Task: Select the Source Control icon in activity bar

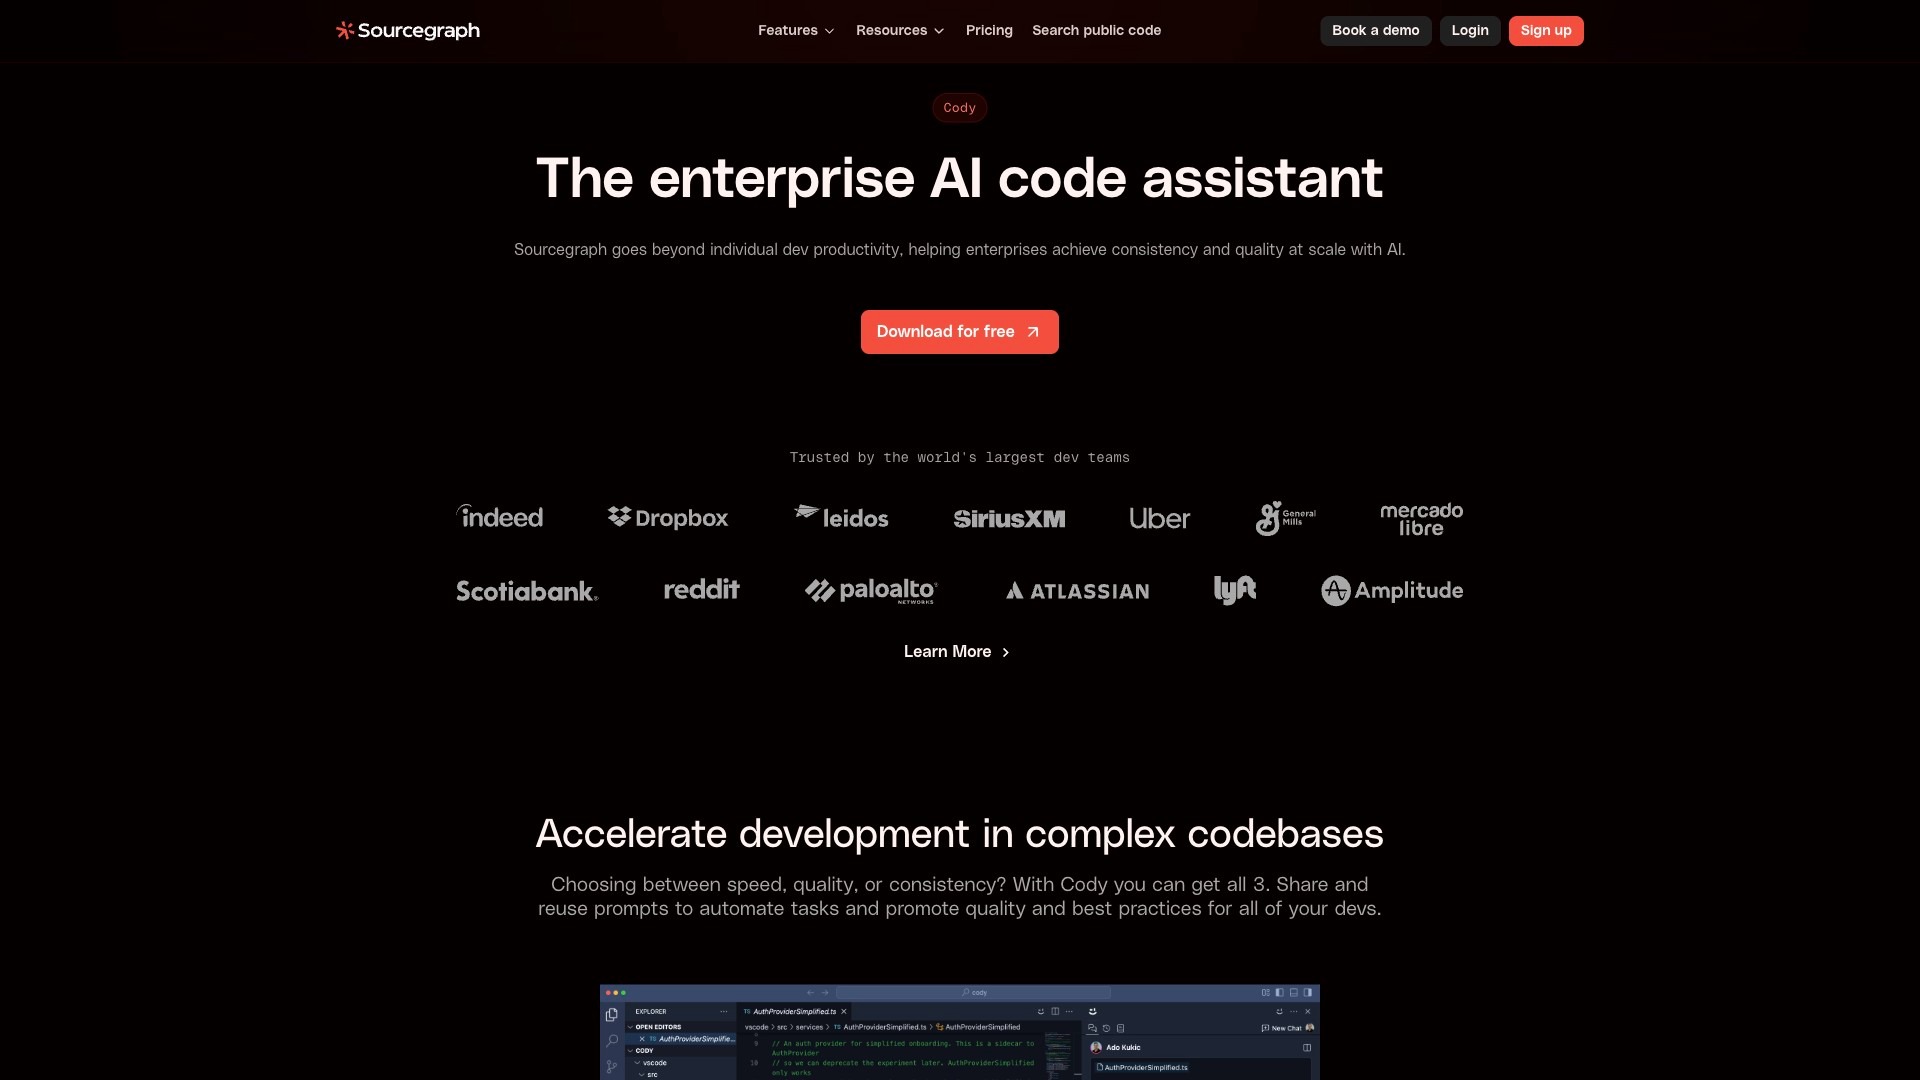Action: pos(612,1067)
